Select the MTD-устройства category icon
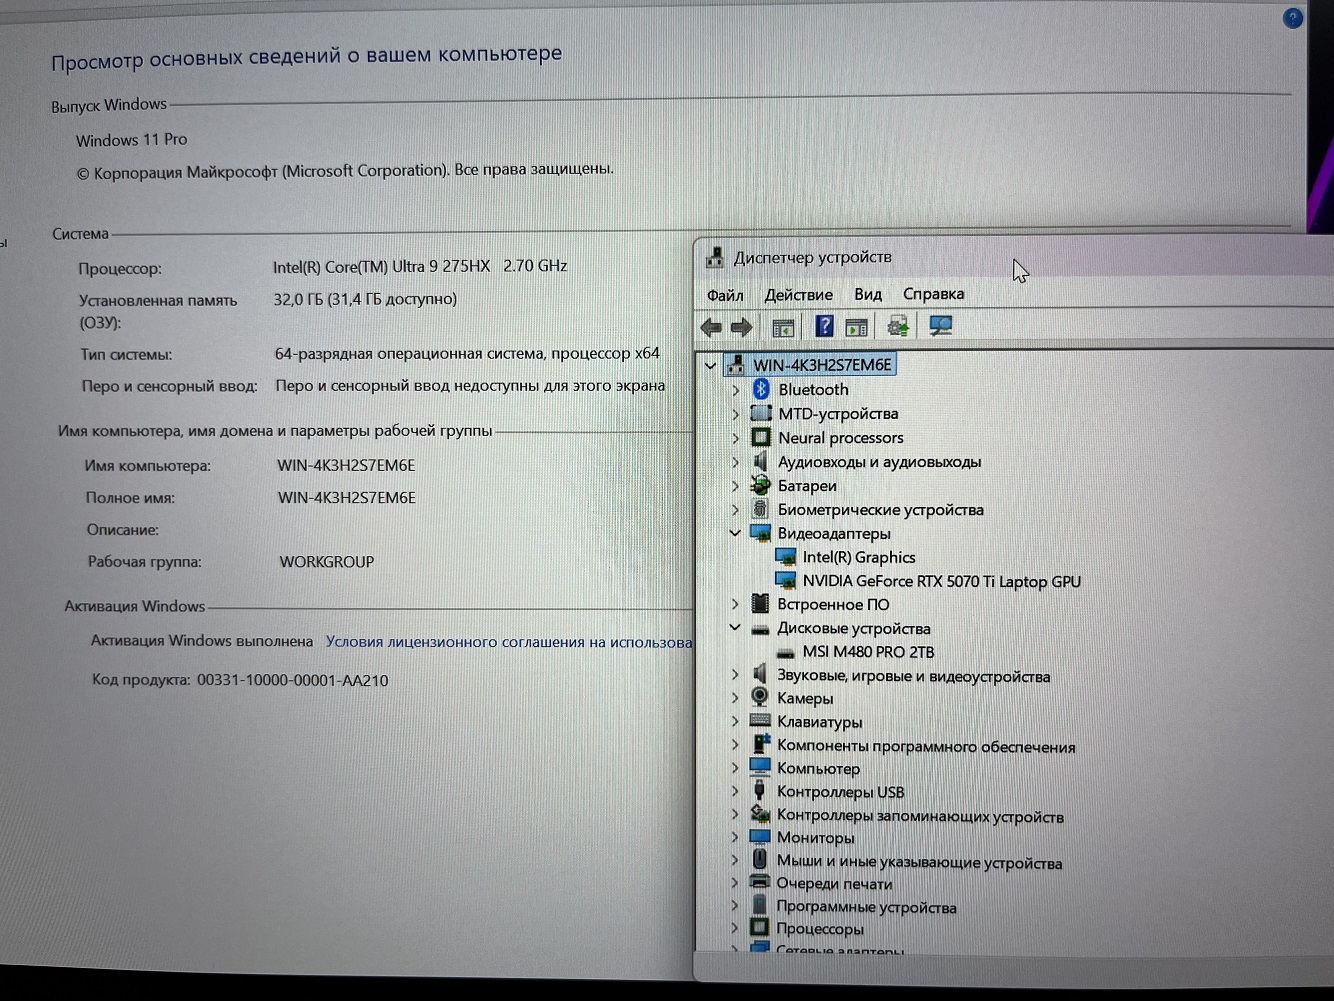This screenshot has height=1001, width=1334. [761, 413]
